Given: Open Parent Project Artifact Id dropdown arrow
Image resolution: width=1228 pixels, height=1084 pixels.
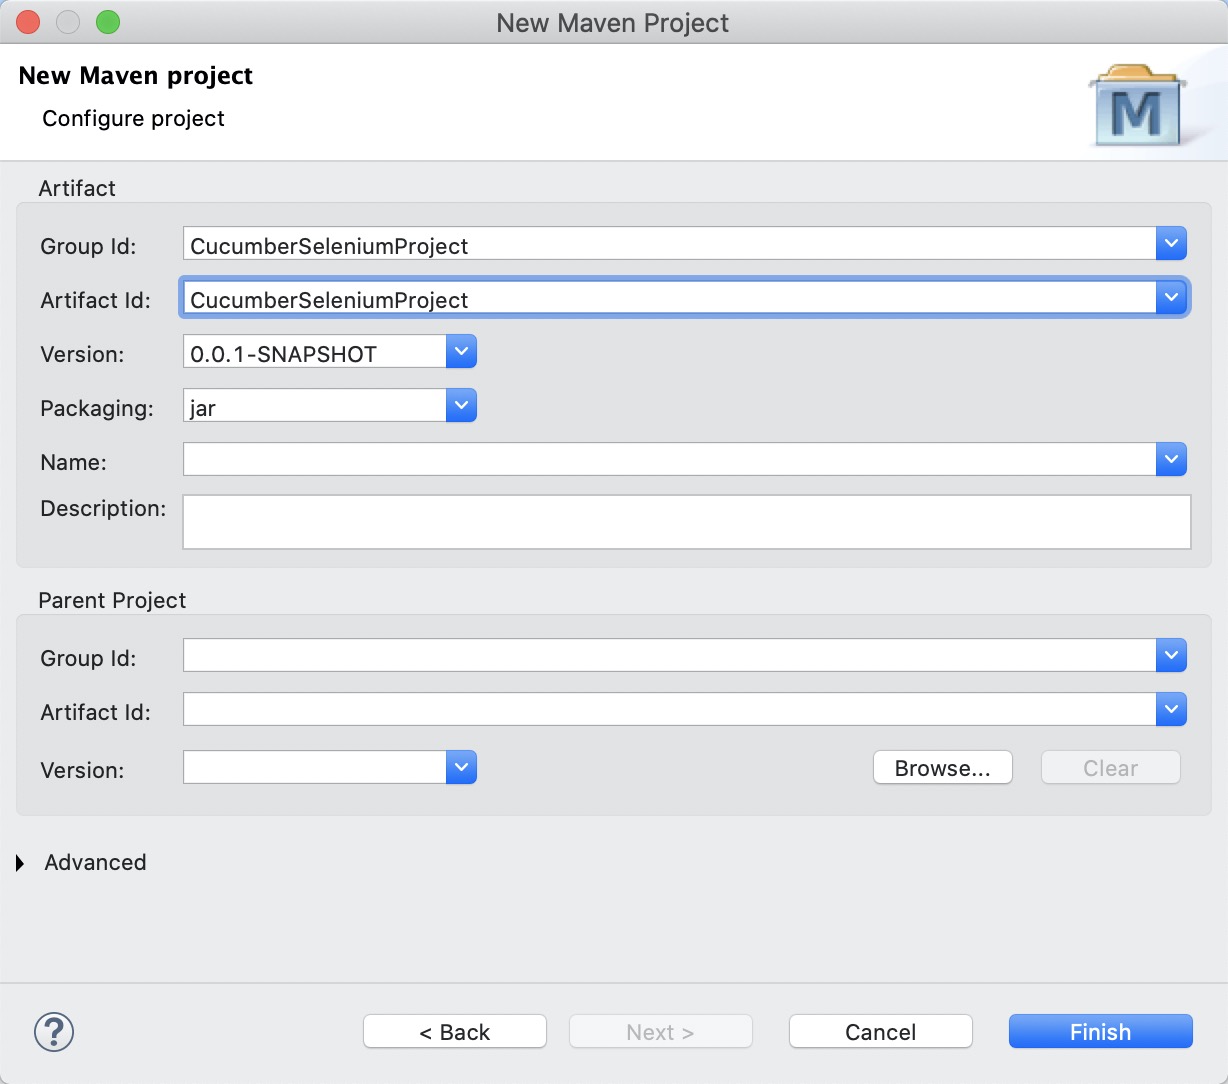Looking at the screenshot, I should pyautogui.click(x=1171, y=709).
